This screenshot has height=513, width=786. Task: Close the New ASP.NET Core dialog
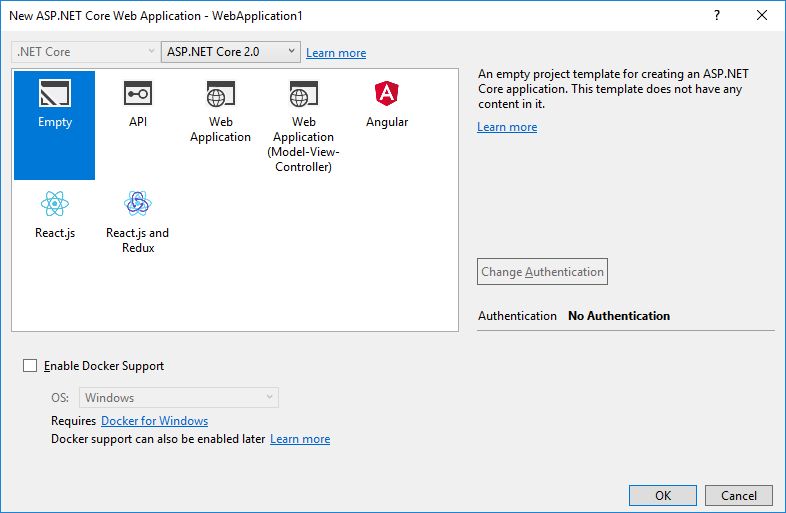click(x=762, y=16)
